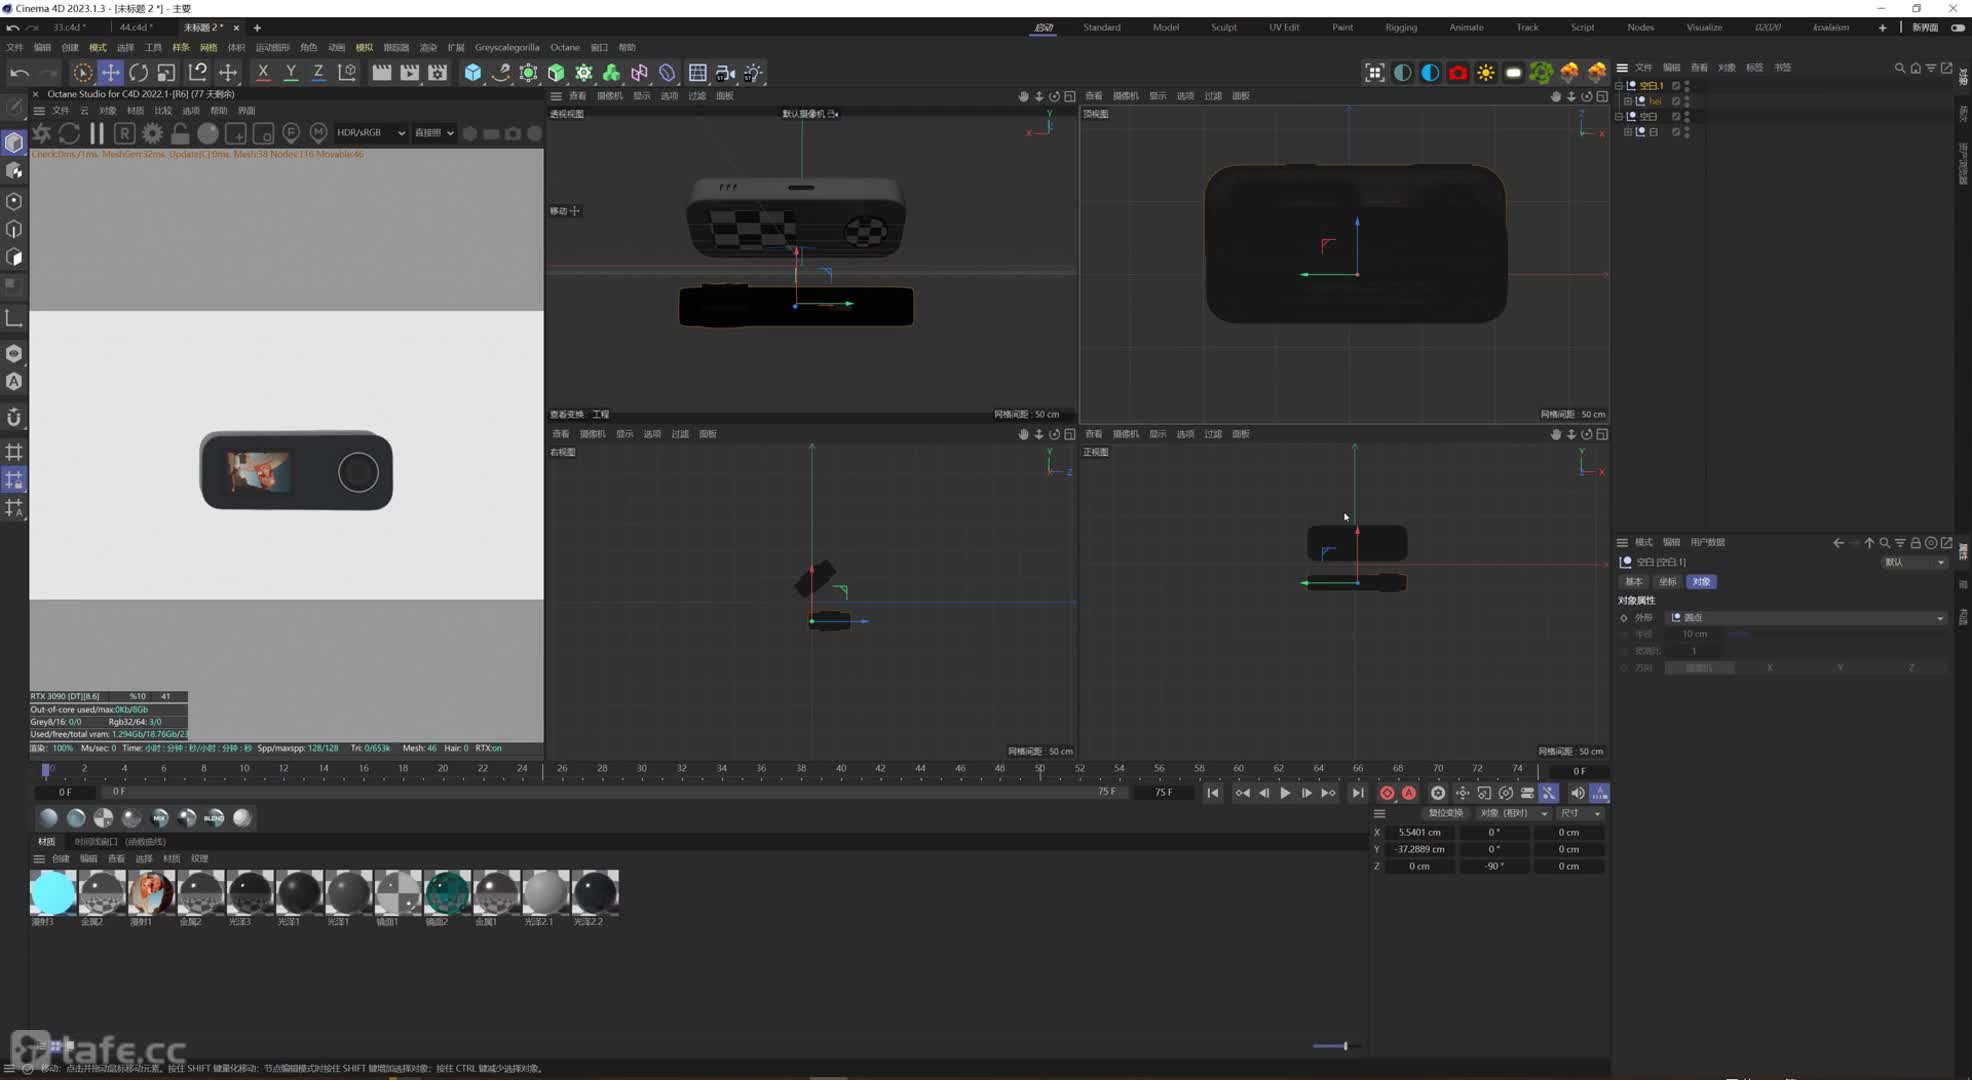The image size is (1972, 1080).
Task: Open the 外形 shape dropdown in attributes
Action: pos(1807,618)
